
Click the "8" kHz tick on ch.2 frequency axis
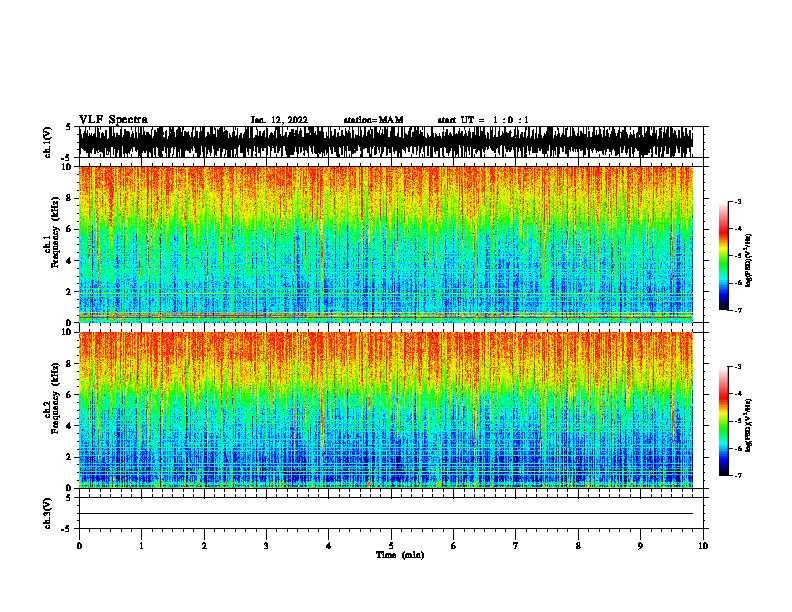(x=69, y=363)
